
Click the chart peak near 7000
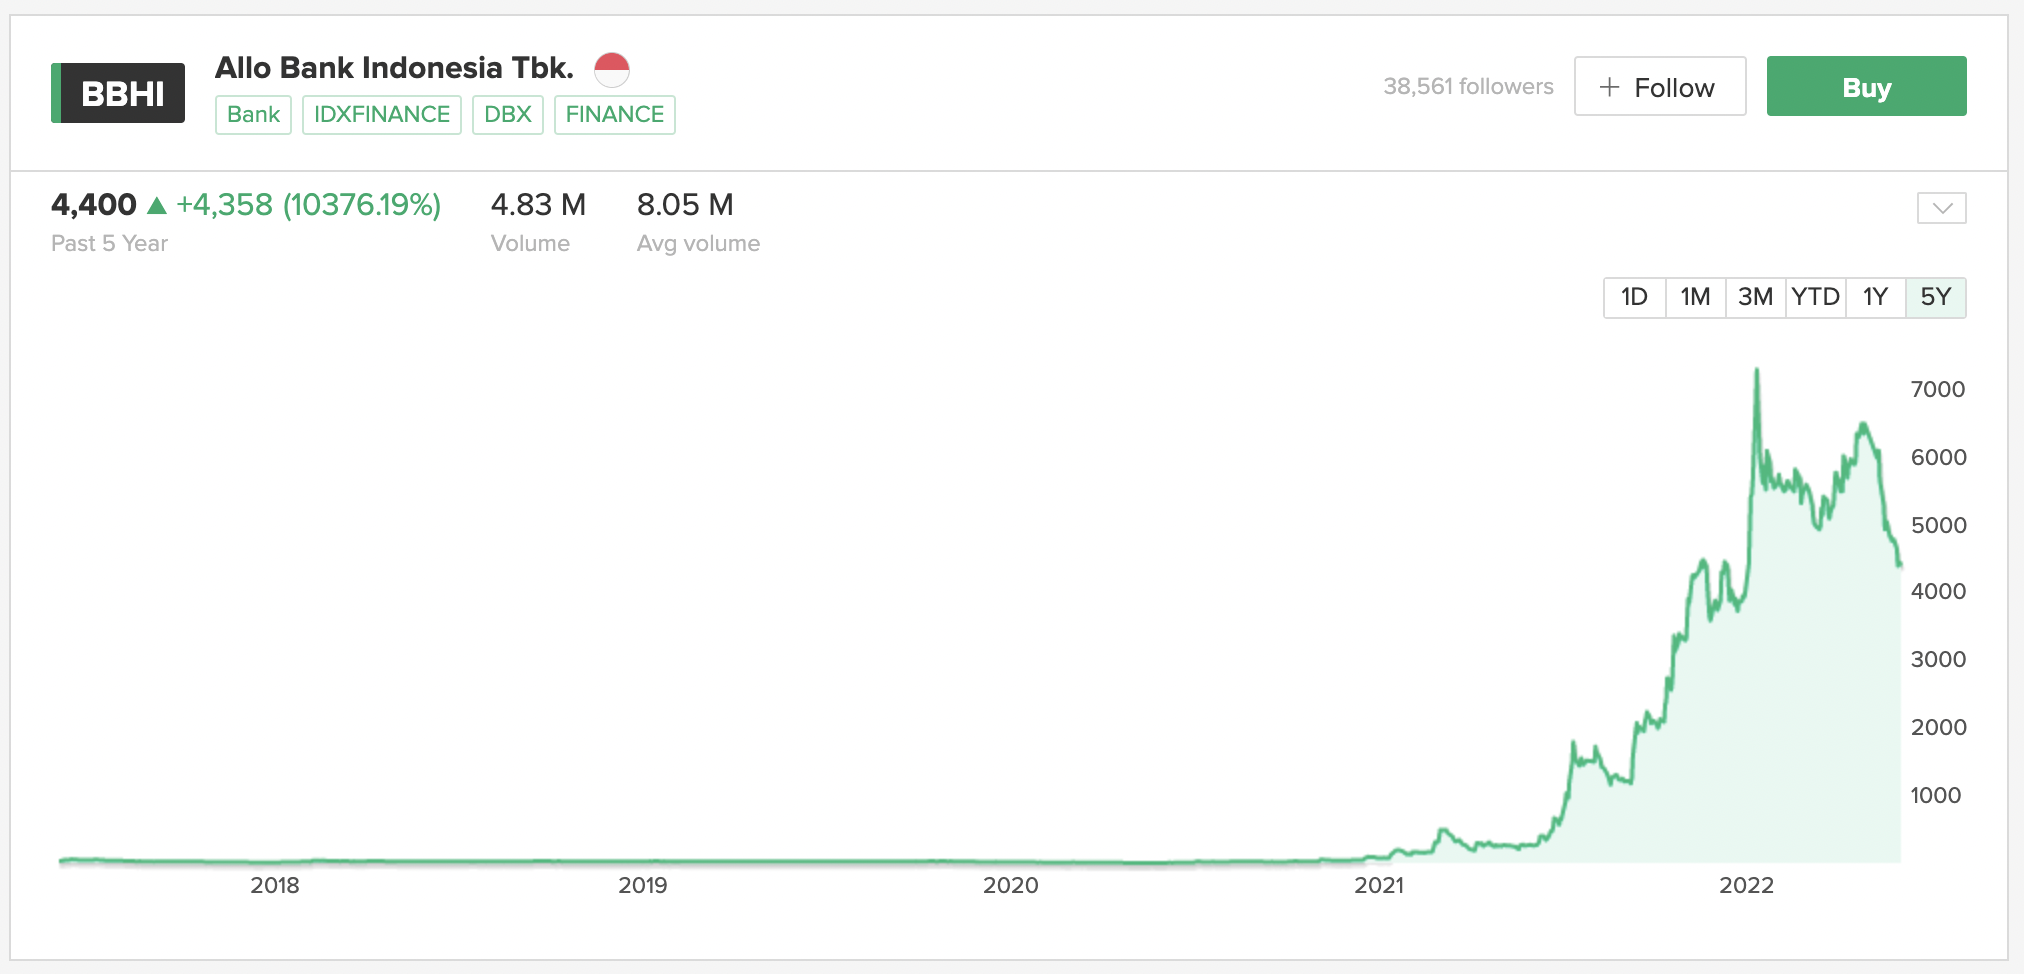(1757, 372)
